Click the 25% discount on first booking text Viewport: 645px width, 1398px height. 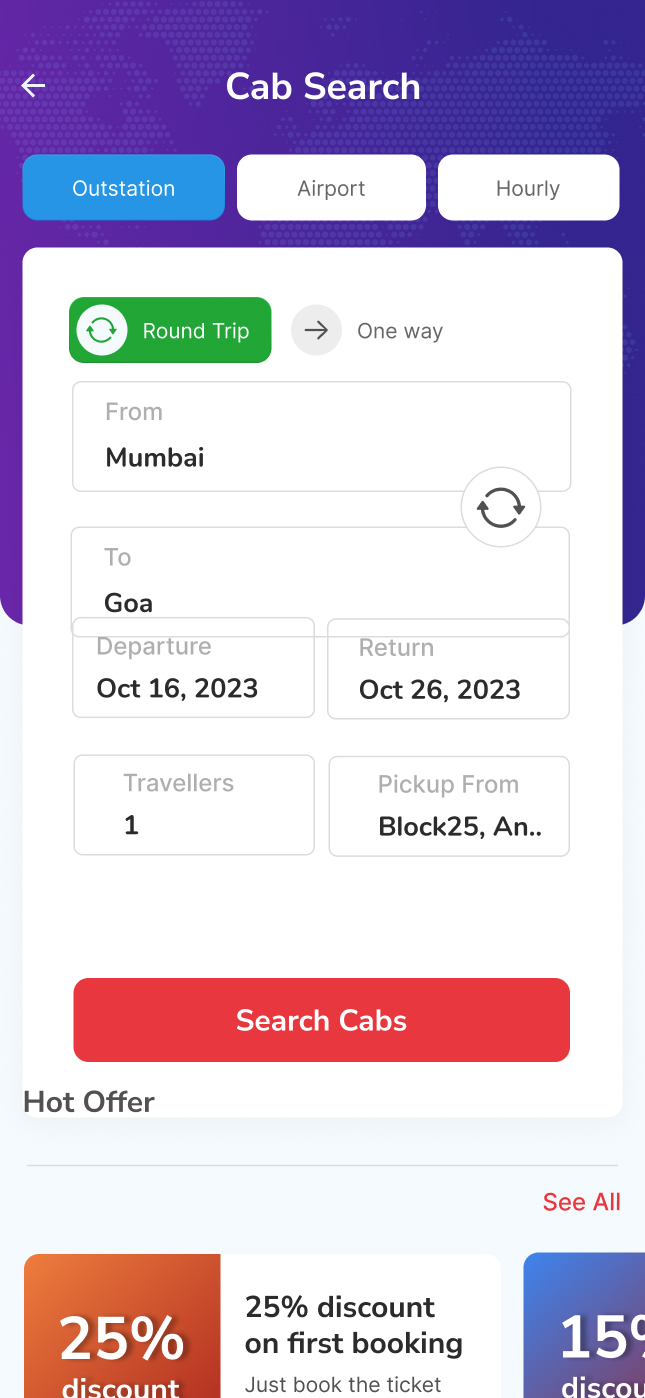(354, 1325)
